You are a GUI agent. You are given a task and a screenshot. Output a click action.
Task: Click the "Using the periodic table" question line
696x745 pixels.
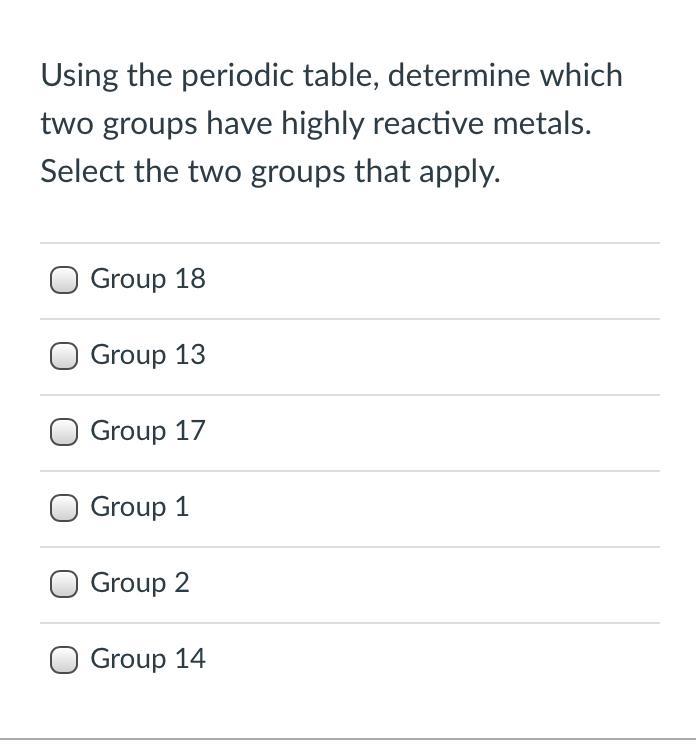(331, 76)
